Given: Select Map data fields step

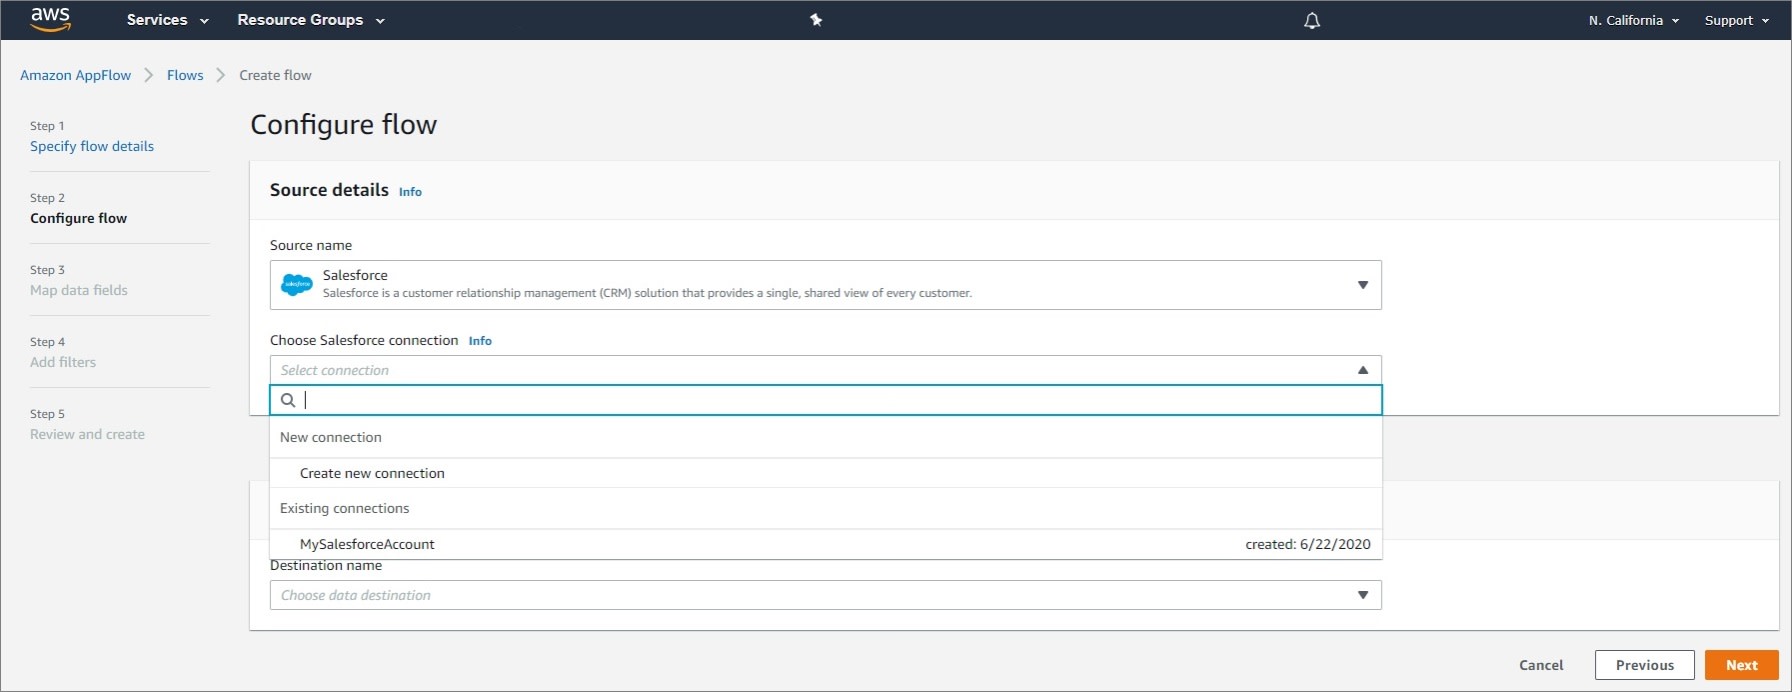Looking at the screenshot, I should point(79,290).
